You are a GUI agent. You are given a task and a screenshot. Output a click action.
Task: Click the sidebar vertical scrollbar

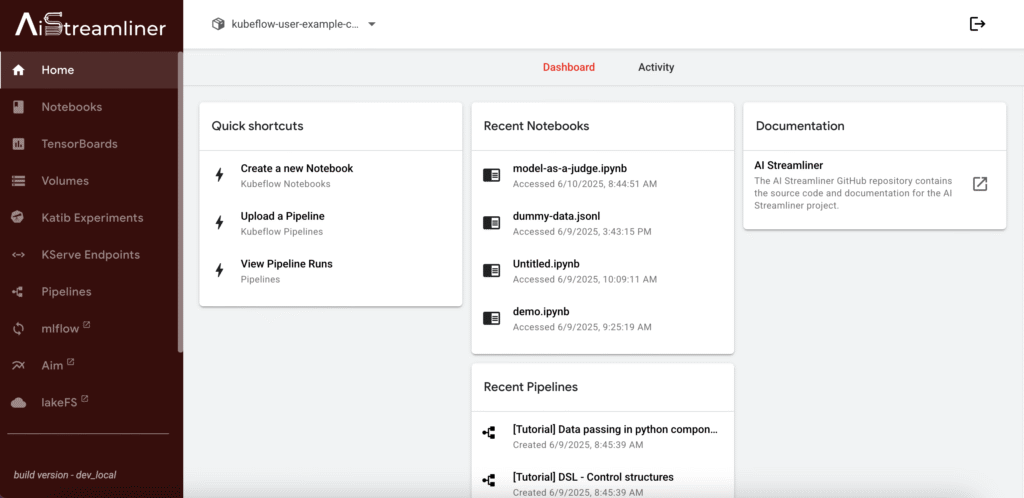point(180,202)
